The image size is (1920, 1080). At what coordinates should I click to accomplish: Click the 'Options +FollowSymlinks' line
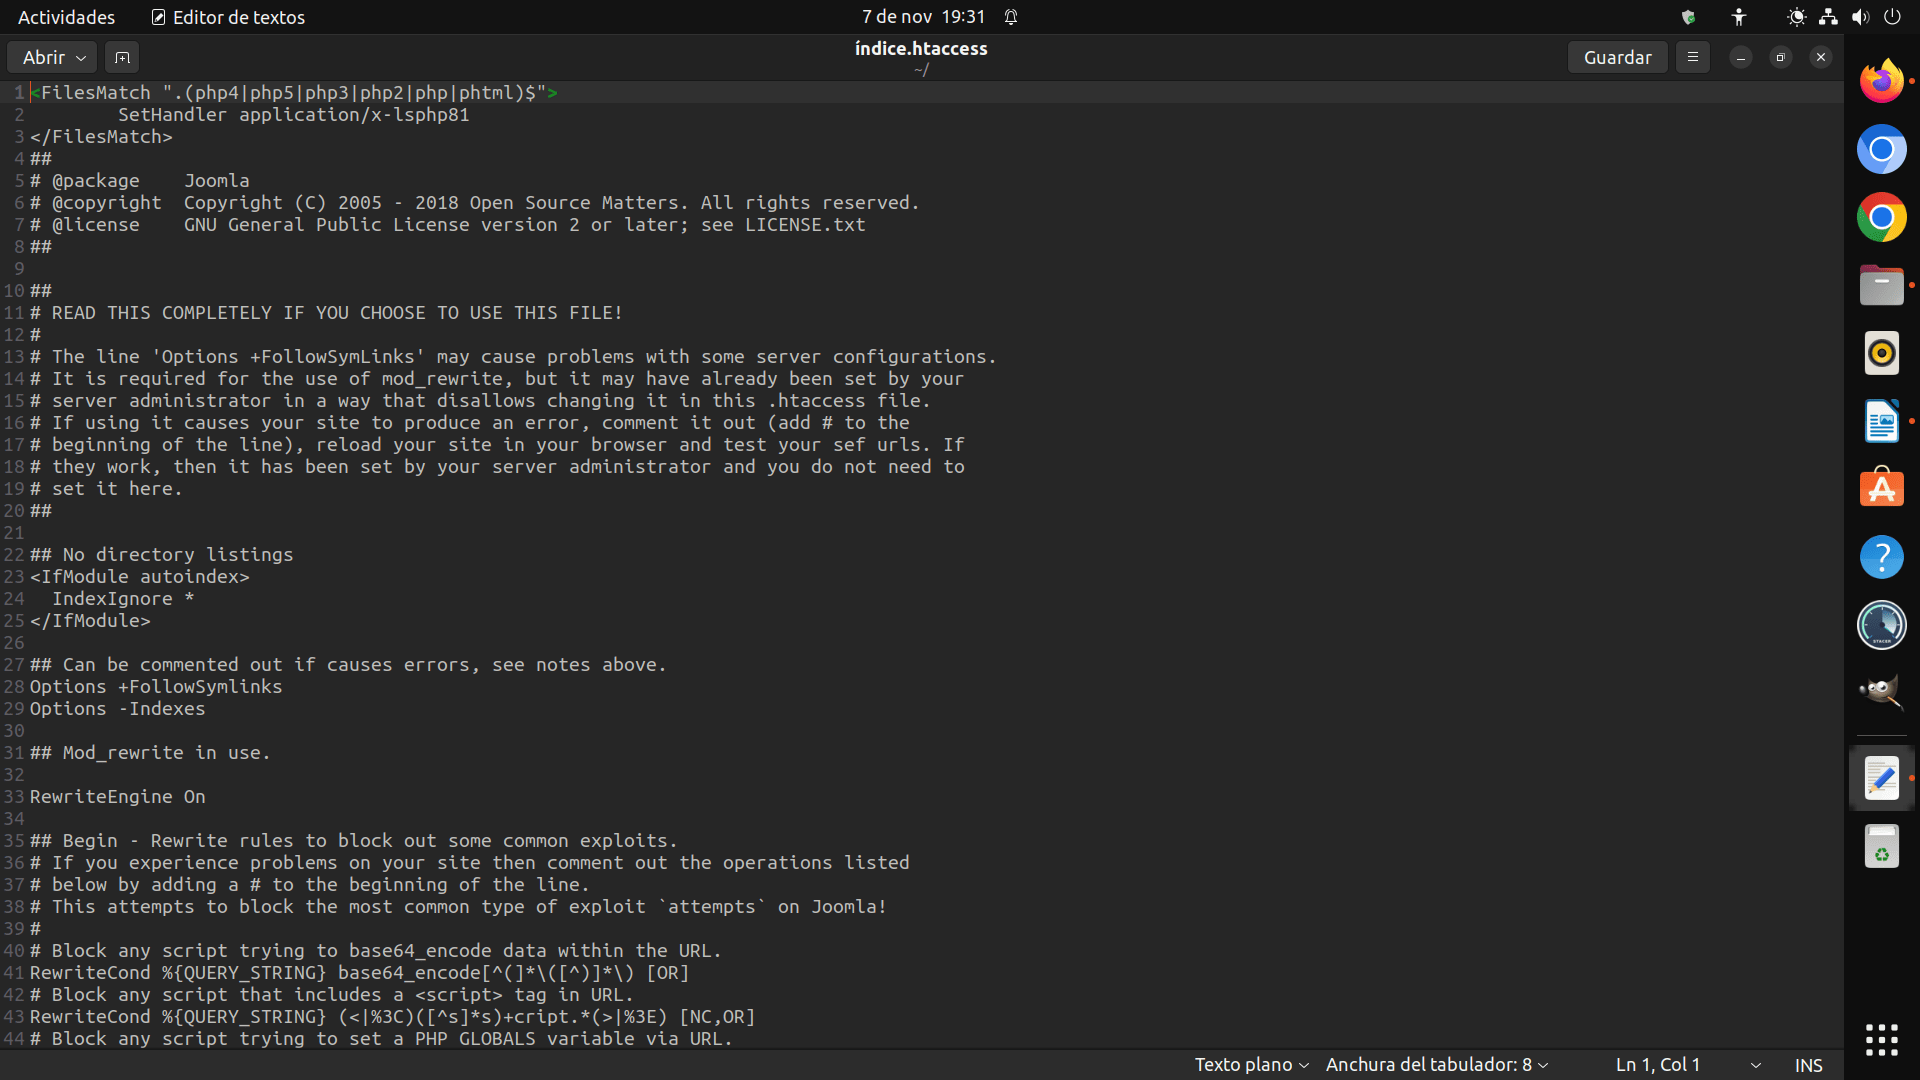[x=156, y=687]
